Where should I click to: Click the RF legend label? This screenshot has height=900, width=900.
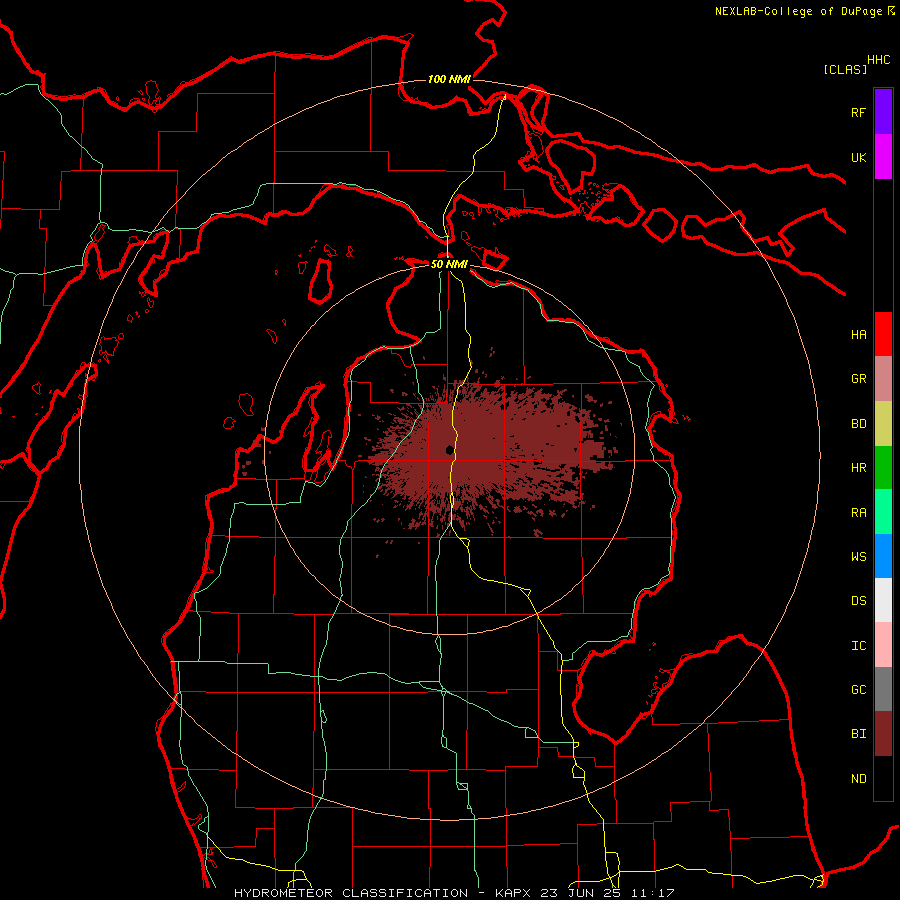pos(859,112)
